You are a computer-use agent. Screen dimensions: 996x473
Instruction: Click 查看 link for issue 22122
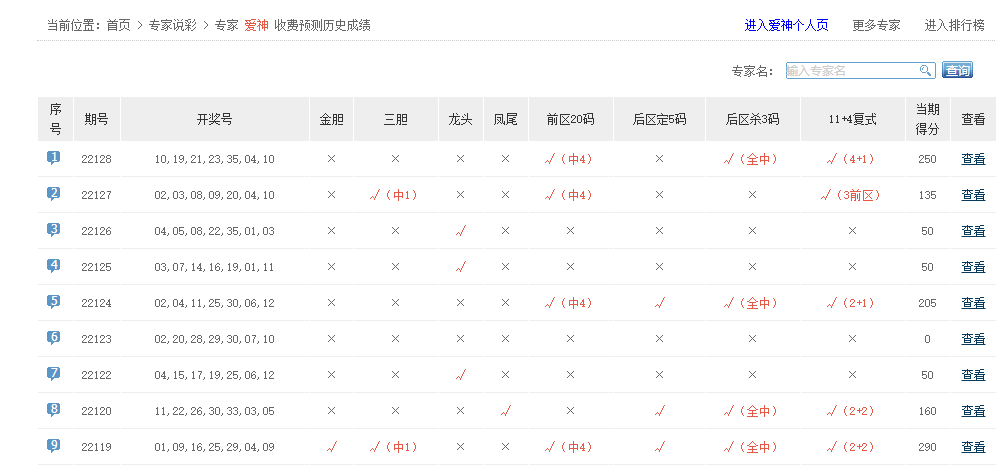pyautogui.click(x=973, y=375)
